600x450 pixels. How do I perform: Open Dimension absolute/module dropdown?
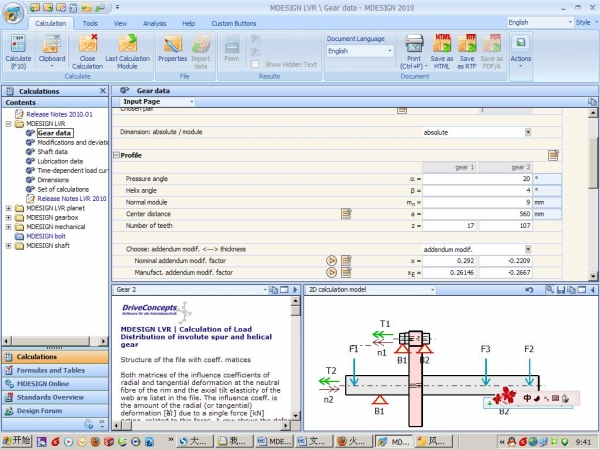528,132
